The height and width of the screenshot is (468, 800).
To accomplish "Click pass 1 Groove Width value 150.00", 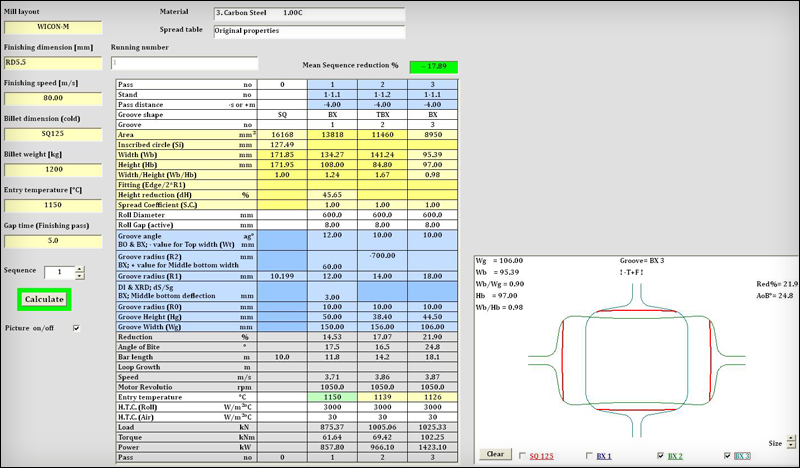I will tap(332, 327).
